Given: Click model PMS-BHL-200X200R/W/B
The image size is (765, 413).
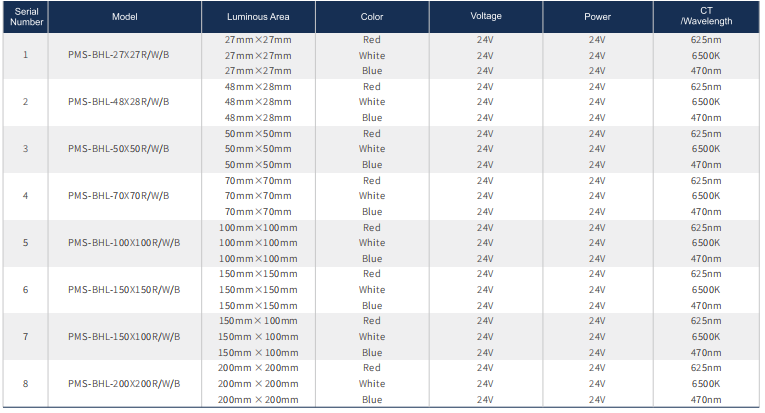Looking at the screenshot, I should (x=124, y=384).
